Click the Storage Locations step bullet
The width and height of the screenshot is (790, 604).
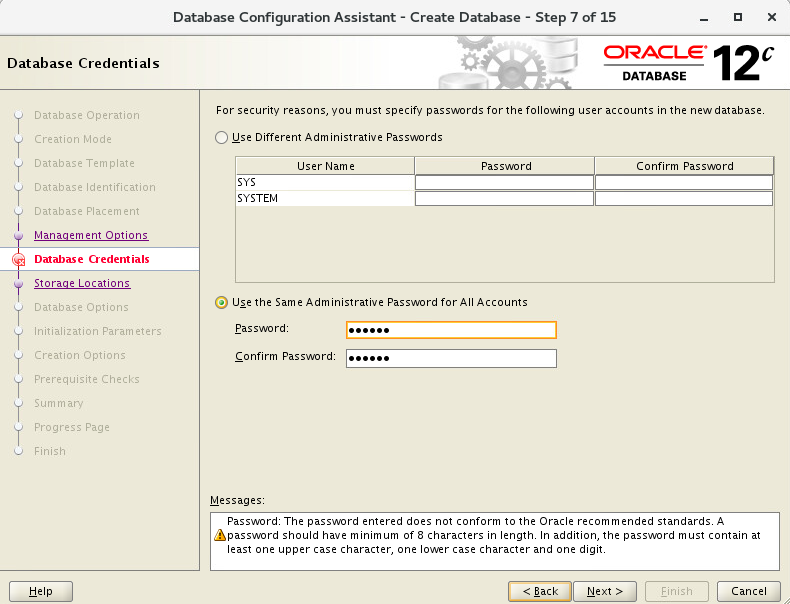coord(19,284)
